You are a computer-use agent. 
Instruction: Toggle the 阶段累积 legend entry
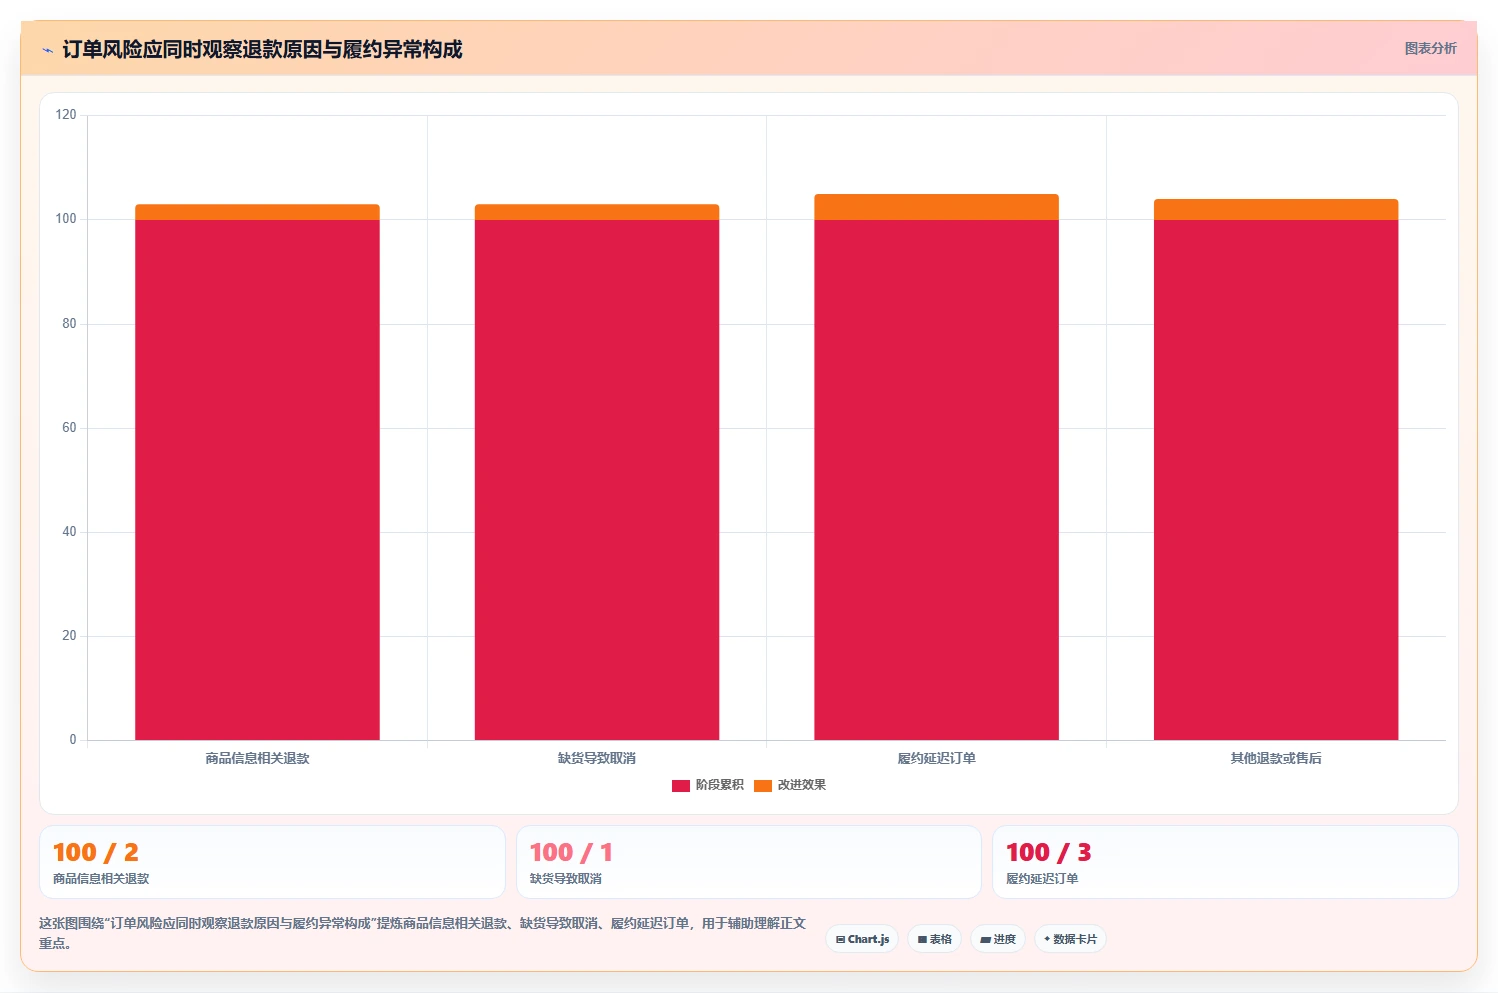click(708, 785)
